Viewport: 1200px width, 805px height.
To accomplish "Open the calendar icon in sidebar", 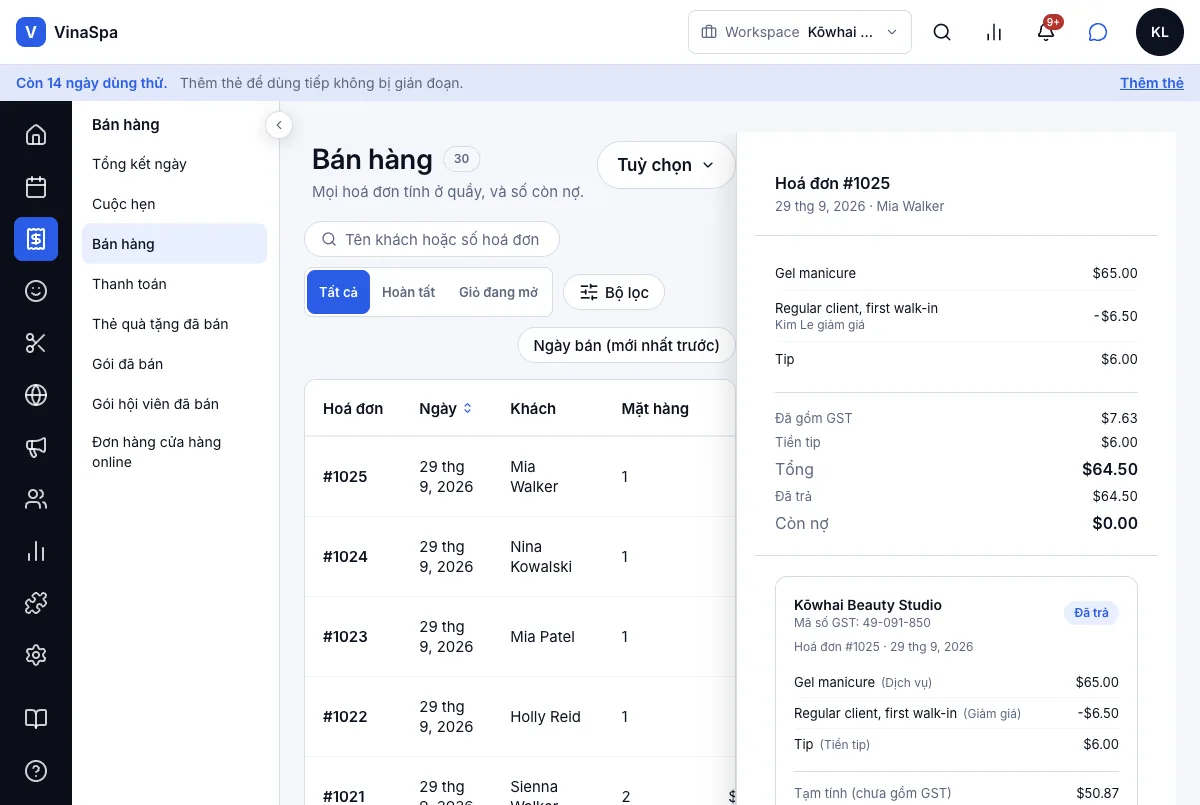I will [x=36, y=187].
